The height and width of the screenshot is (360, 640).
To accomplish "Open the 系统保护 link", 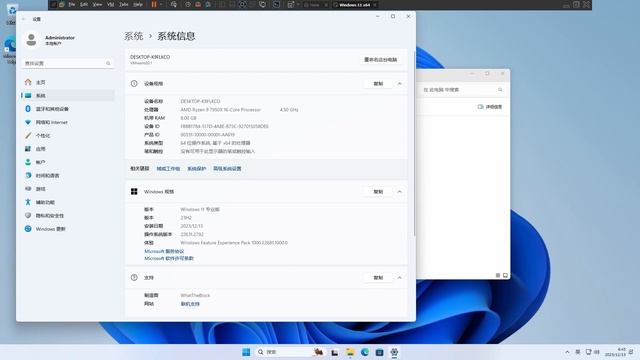I will 196,169.
